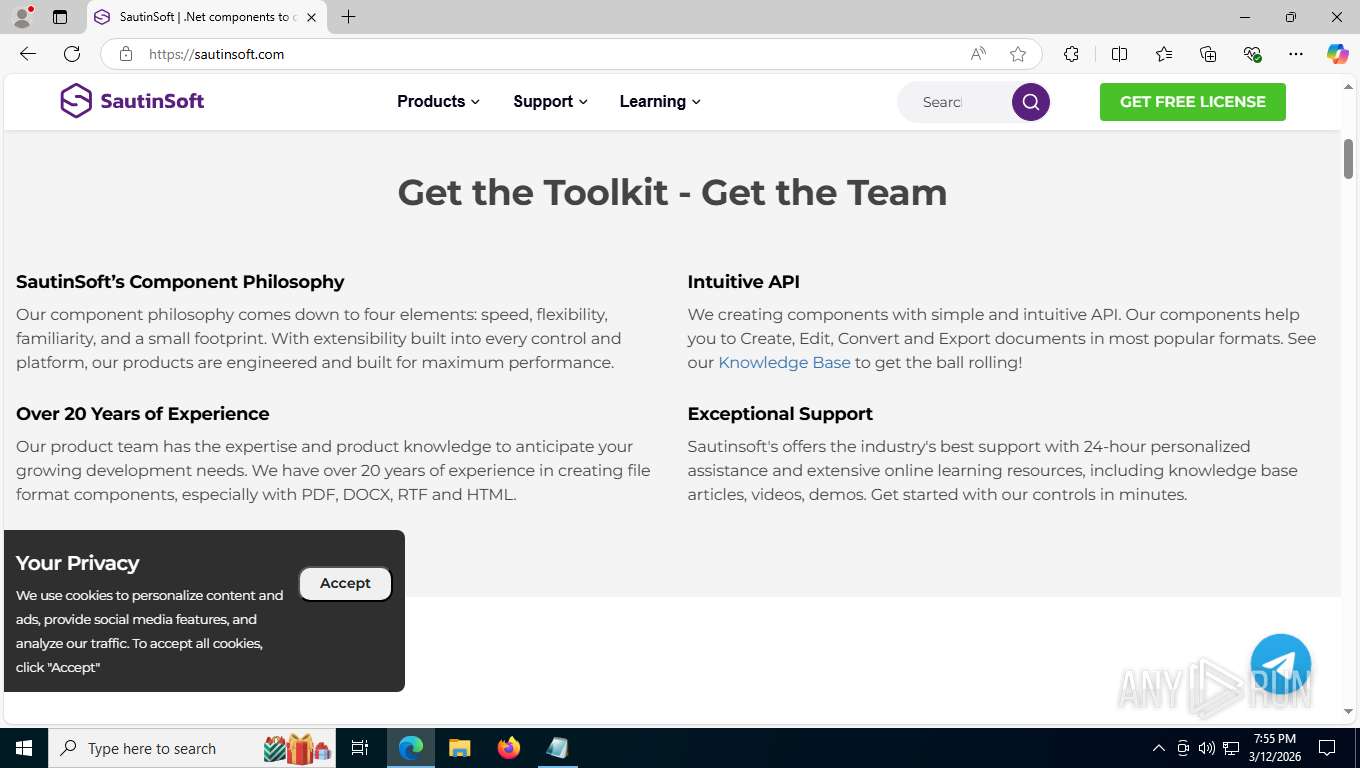The height and width of the screenshot is (768, 1360).
Task: Click GET FREE LICENSE button
Action: (1193, 102)
